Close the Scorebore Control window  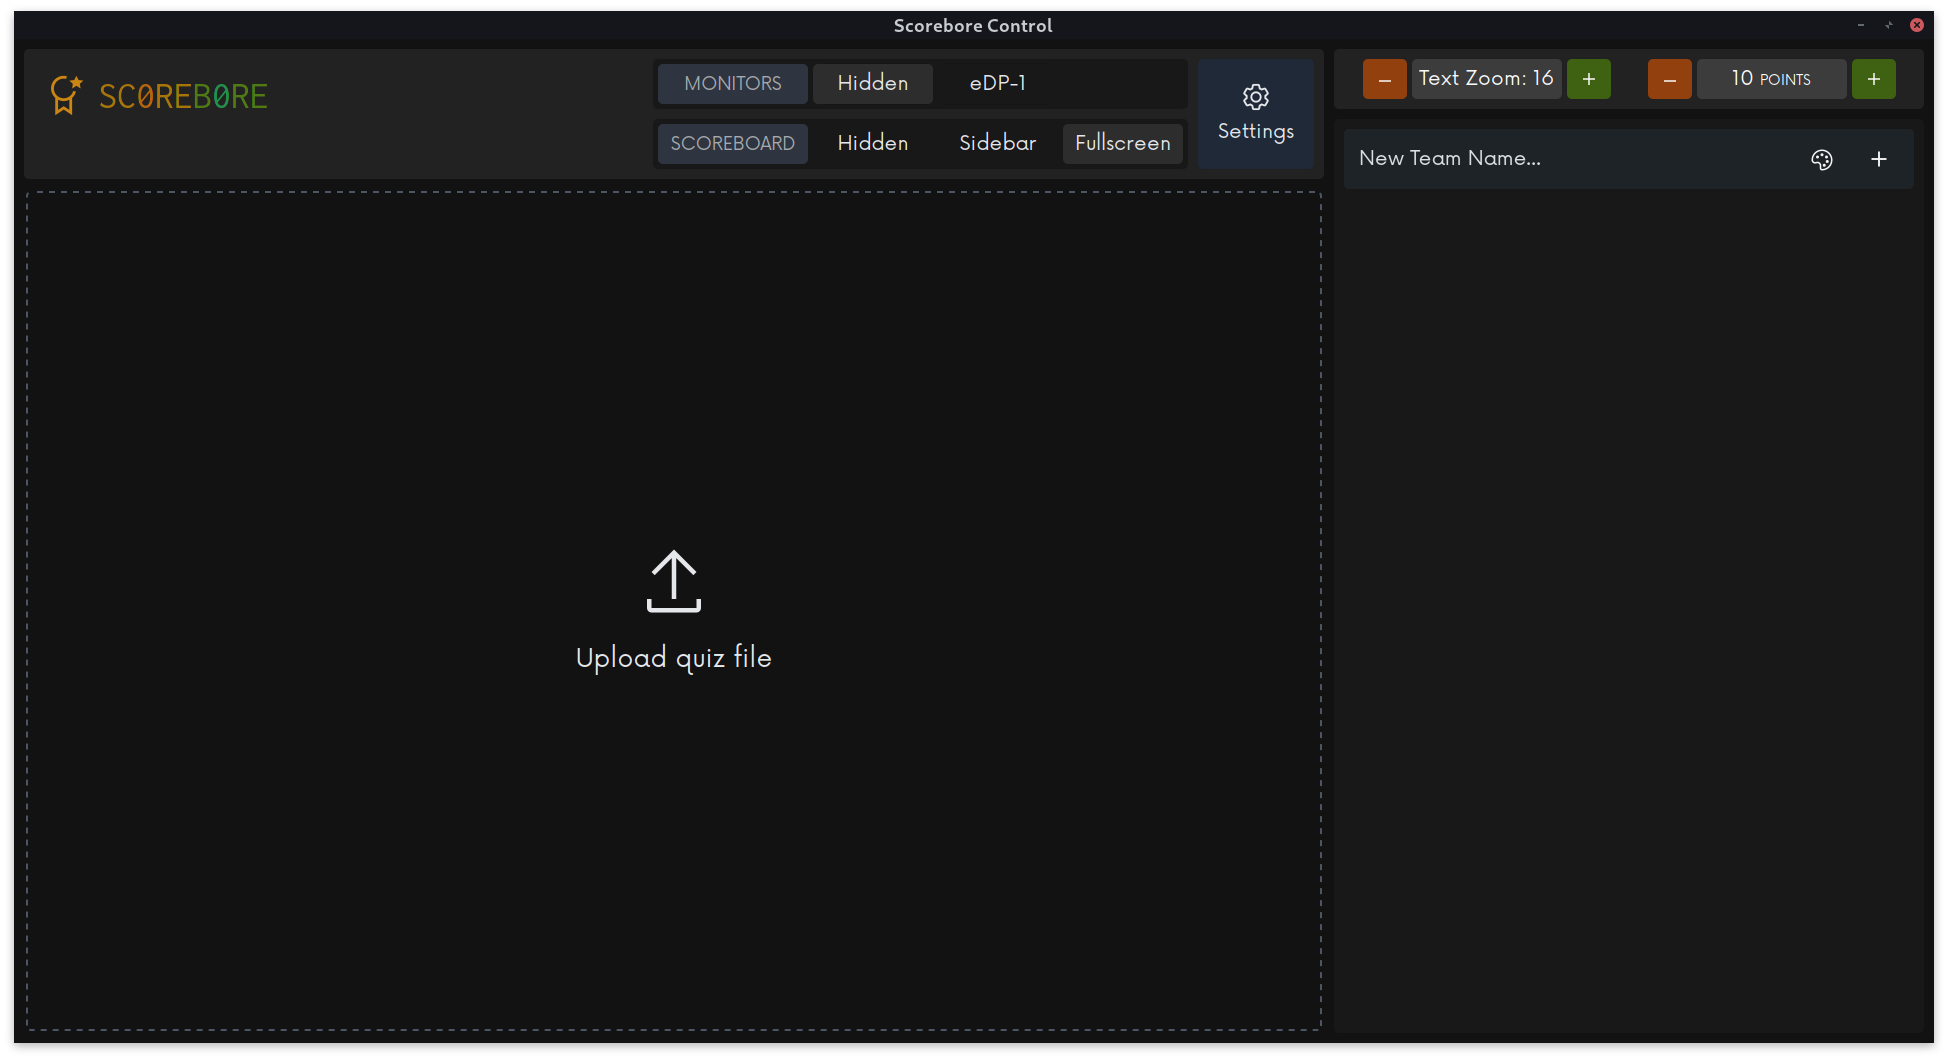[1916, 25]
